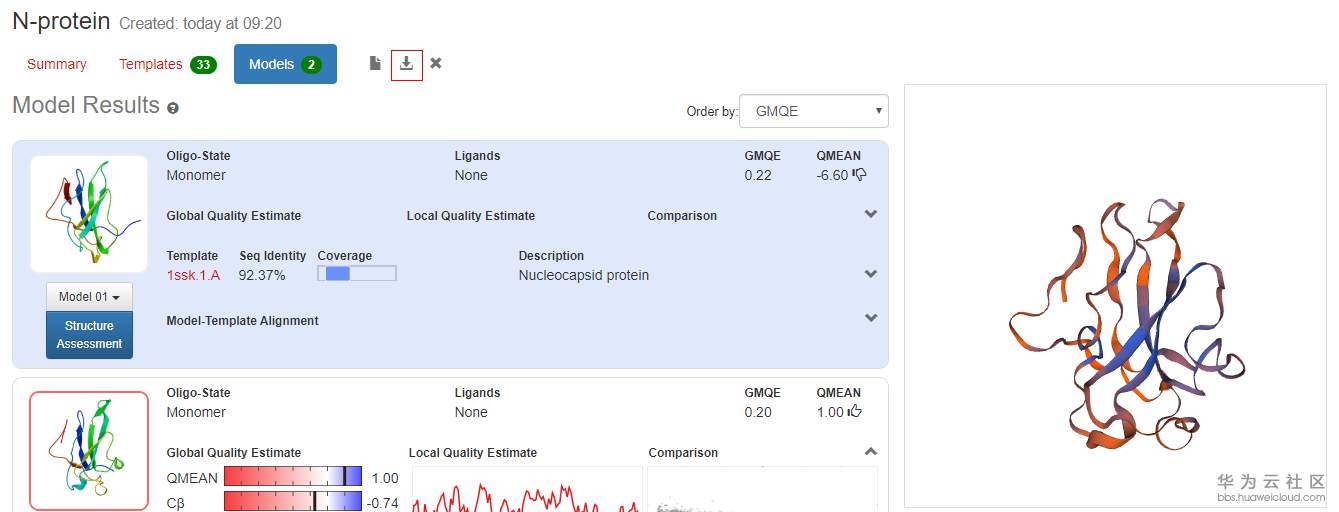Click the Structure Assessment button

(89, 335)
